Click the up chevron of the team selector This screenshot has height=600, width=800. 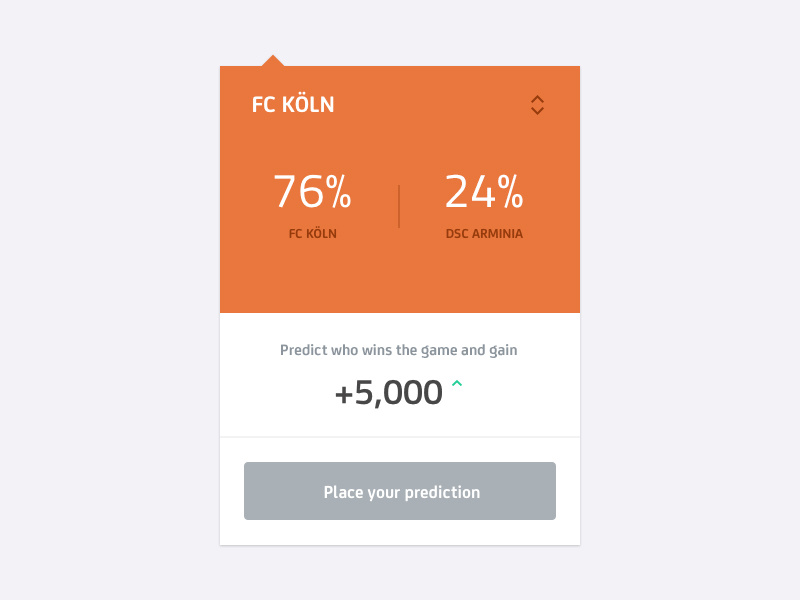537,98
